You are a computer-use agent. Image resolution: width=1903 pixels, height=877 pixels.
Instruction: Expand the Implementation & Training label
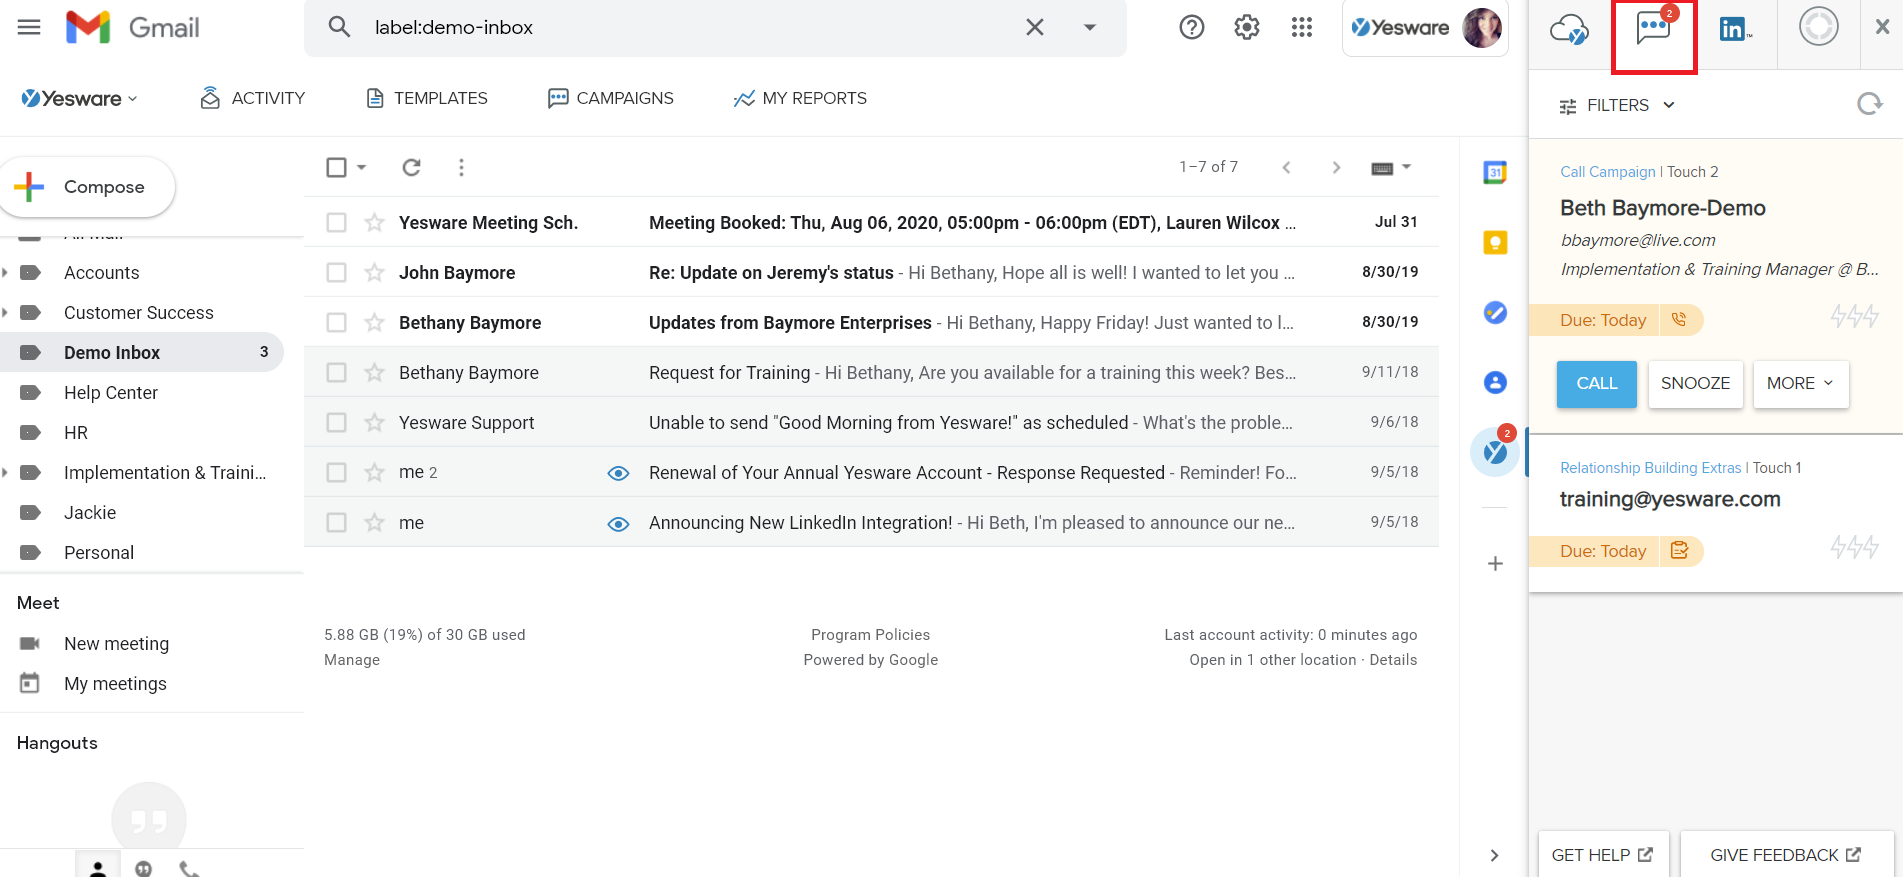point(6,472)
